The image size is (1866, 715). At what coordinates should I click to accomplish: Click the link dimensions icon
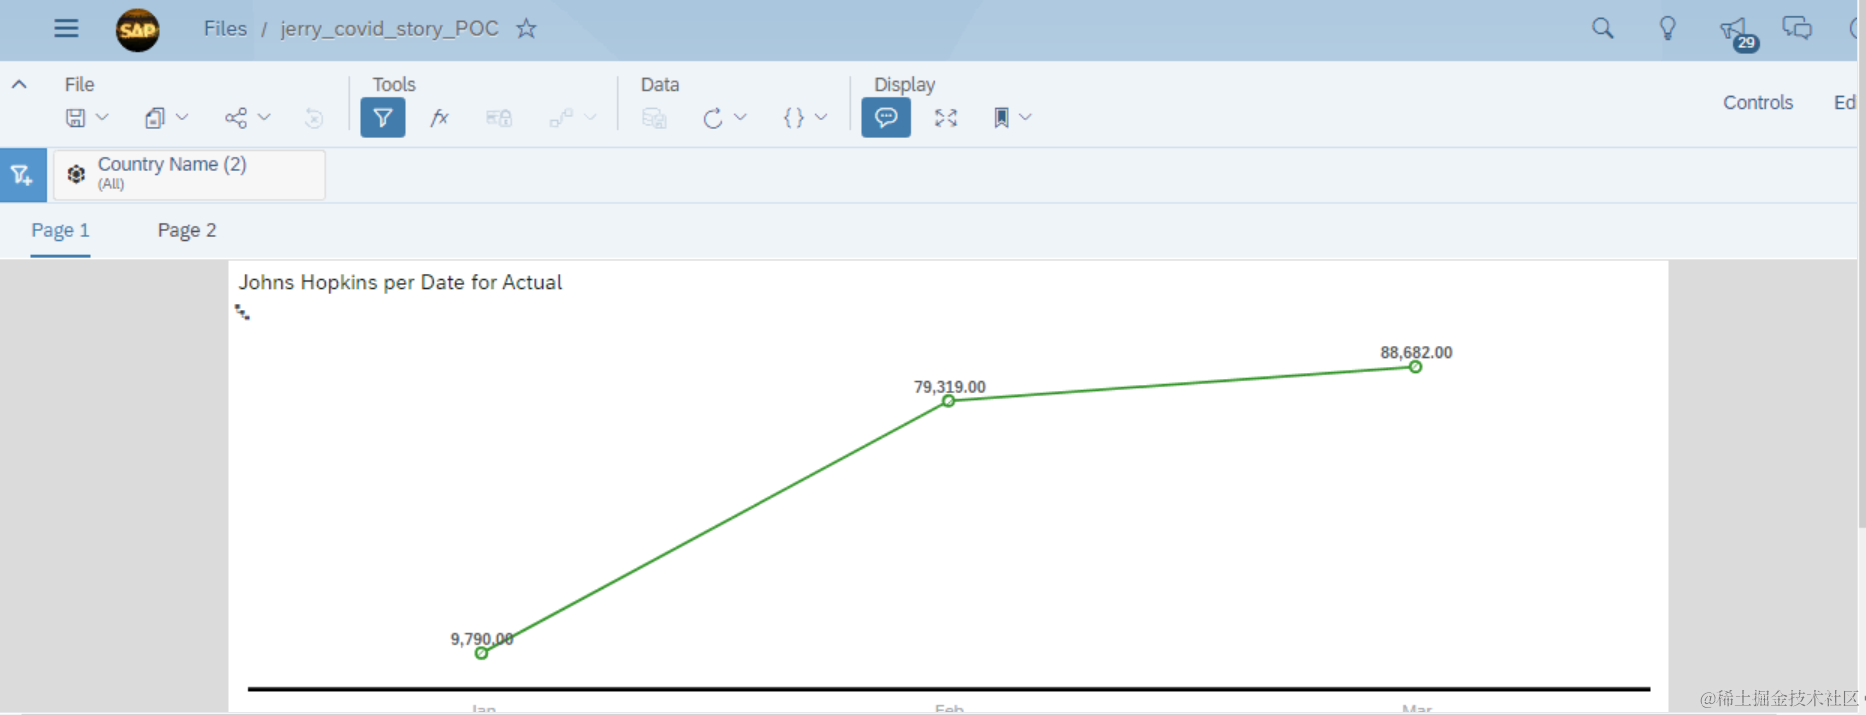(561, 118)
